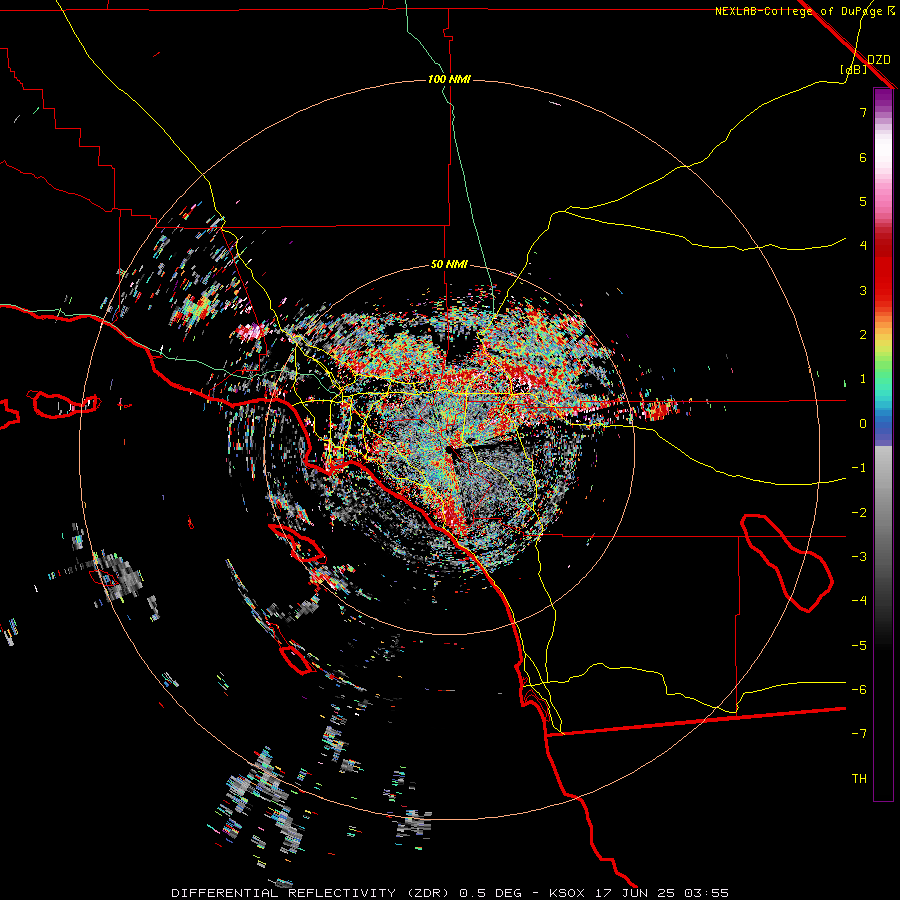Image resolution: width=900 pixels, height=900 pixels.
Task: Click the -2 value on the scale
Action: coord(859,513)
